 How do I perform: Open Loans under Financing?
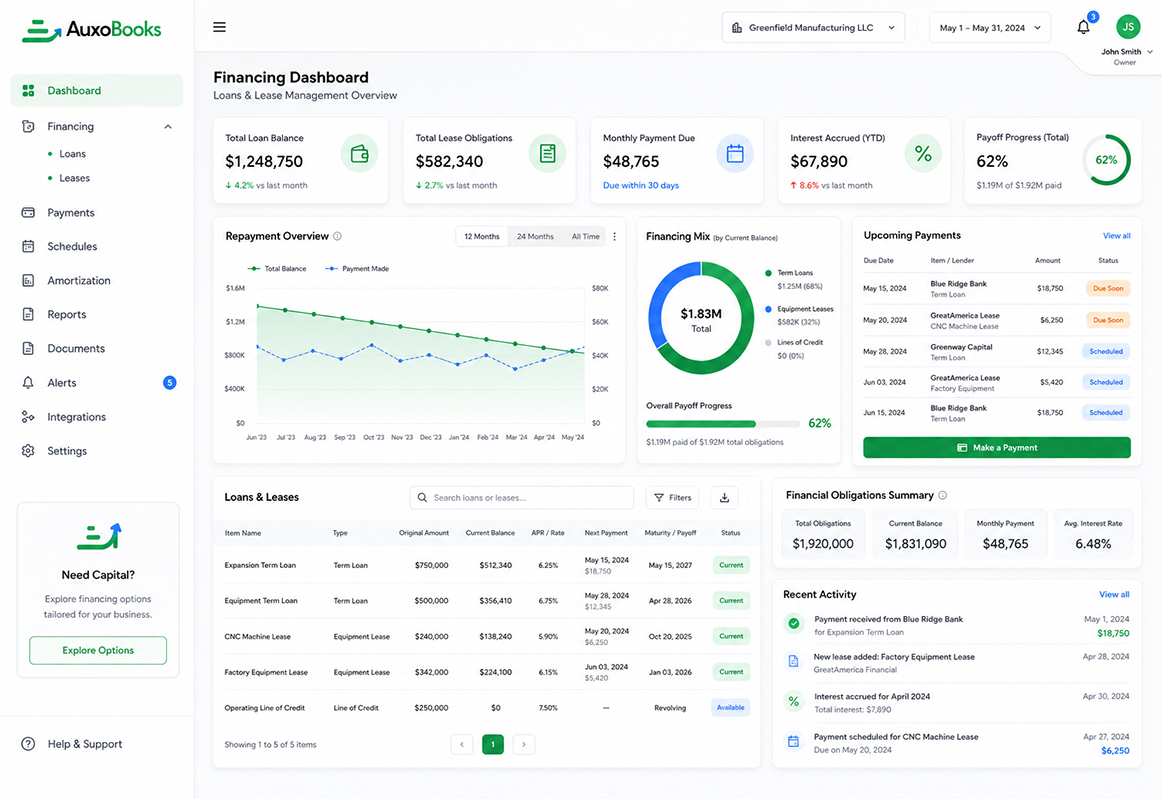(73, 153)
